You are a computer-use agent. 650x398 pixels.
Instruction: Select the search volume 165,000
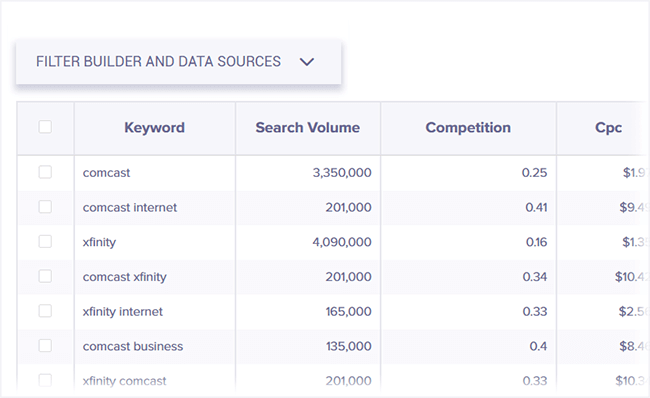348,312
